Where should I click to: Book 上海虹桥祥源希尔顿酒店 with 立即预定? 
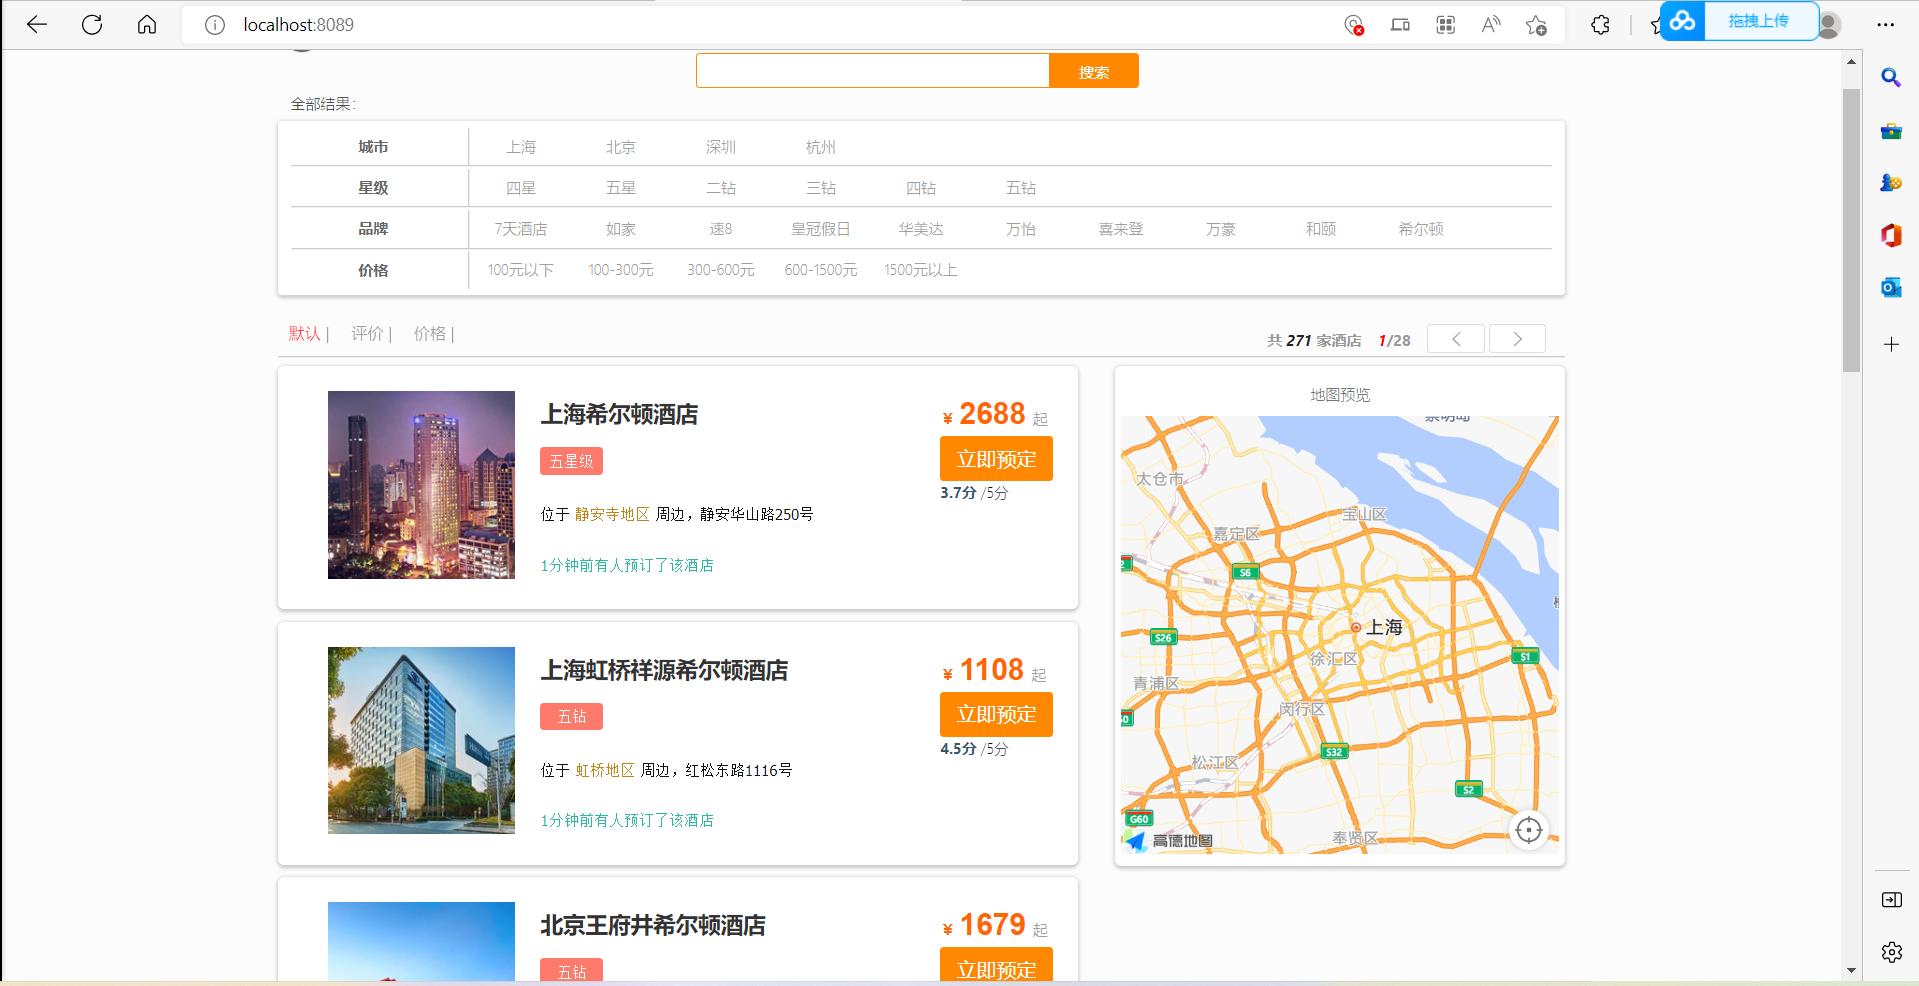pos(996,714)
